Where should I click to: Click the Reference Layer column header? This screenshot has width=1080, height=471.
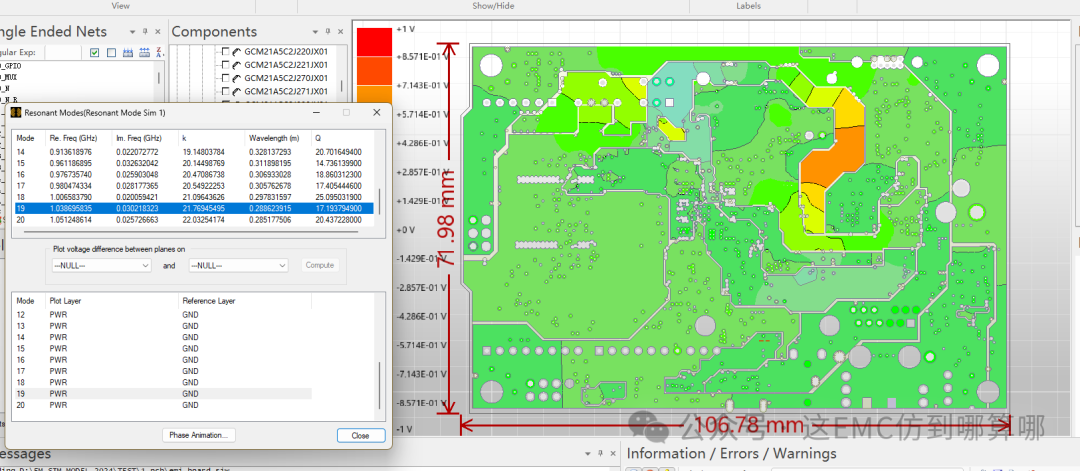tap(209, 301)
